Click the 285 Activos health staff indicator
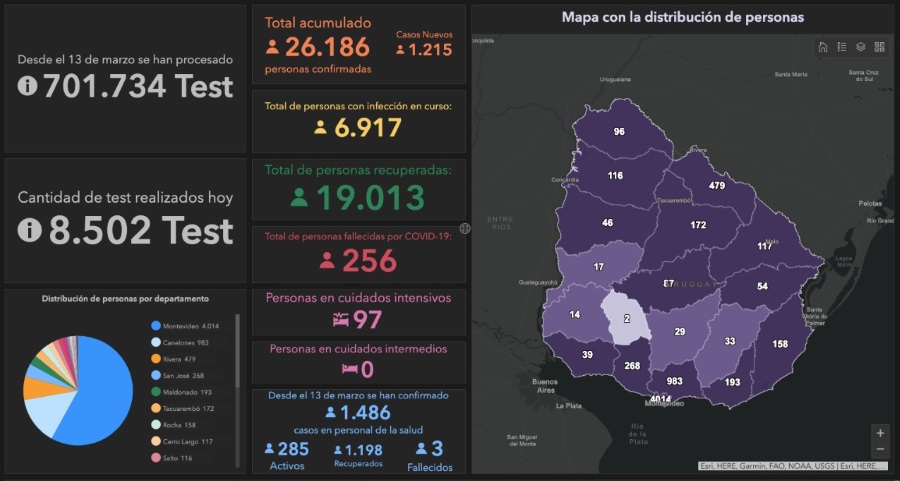 (x=287, y=455)
